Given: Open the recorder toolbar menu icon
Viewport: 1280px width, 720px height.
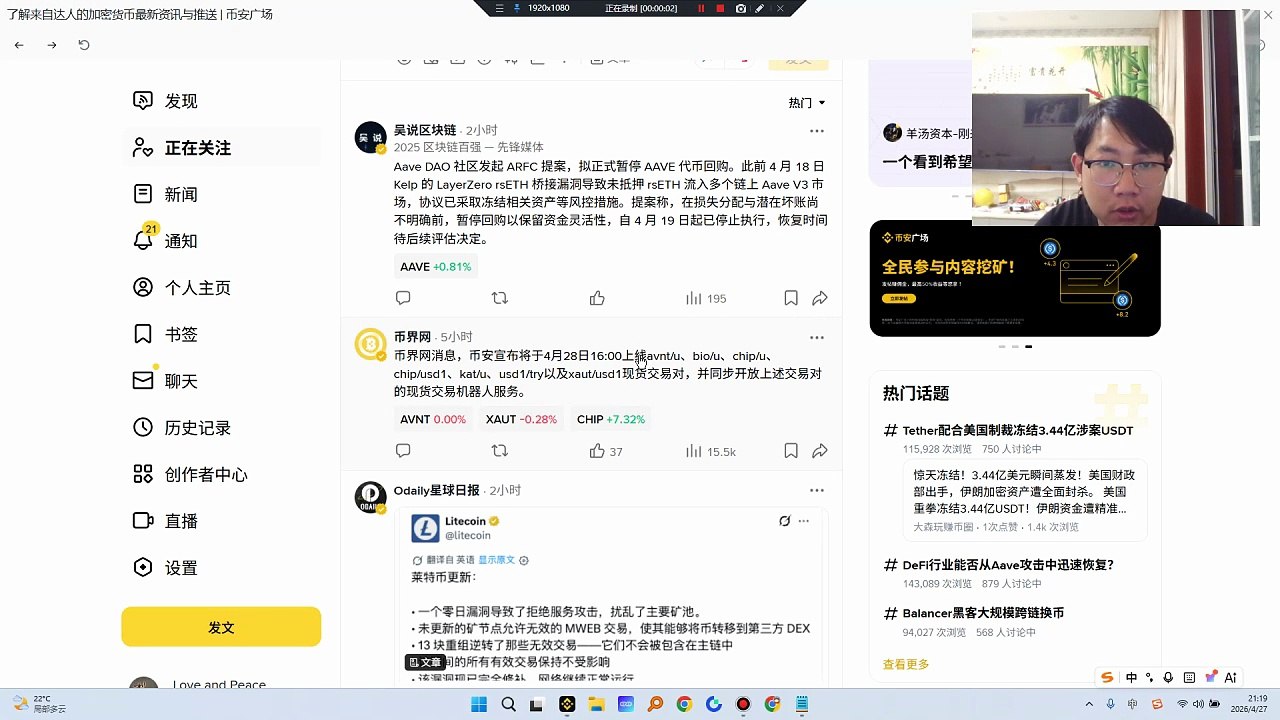Looking at the screenshot, I should point(499,8).
